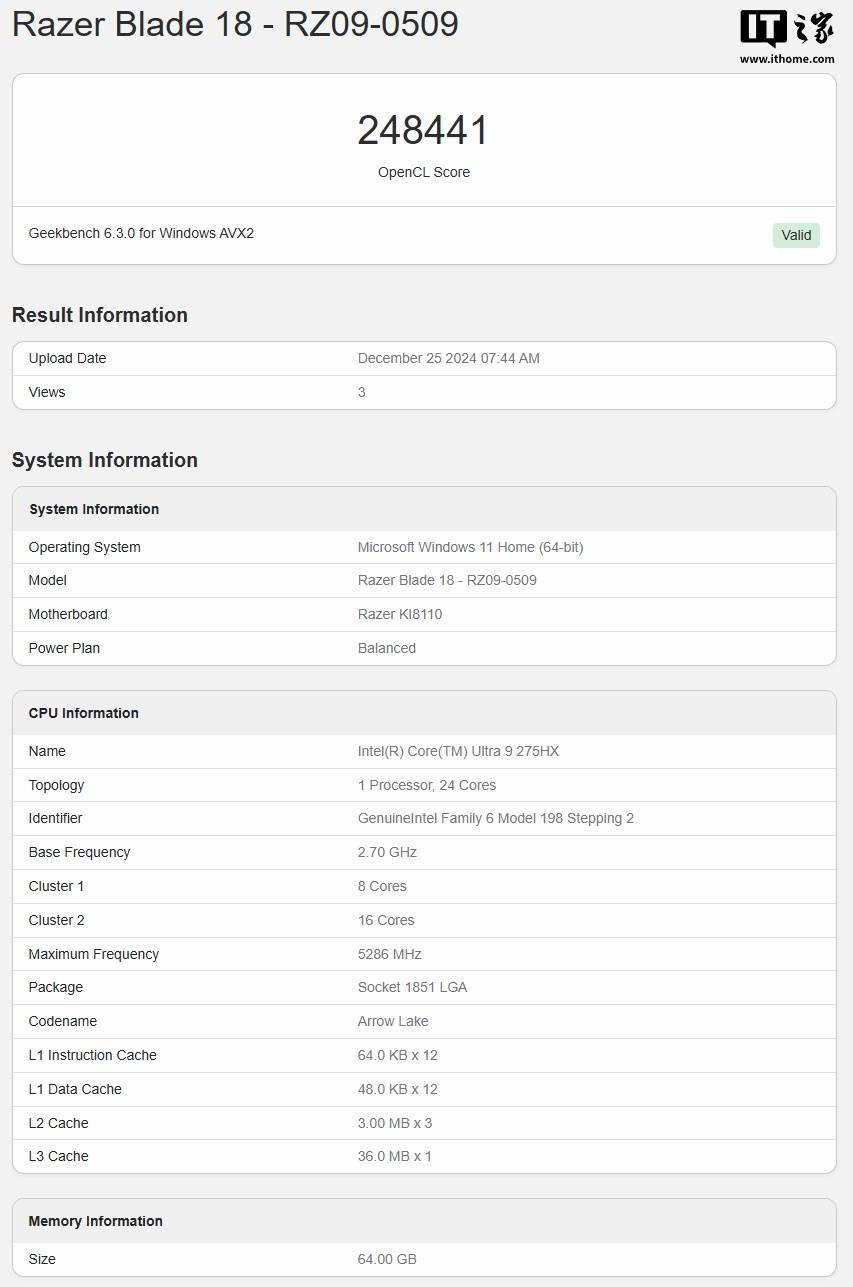The width and height of the screenshot is (853, 1287).
Task: Click the memory "Size" row label
Action: pos(42,1259)
